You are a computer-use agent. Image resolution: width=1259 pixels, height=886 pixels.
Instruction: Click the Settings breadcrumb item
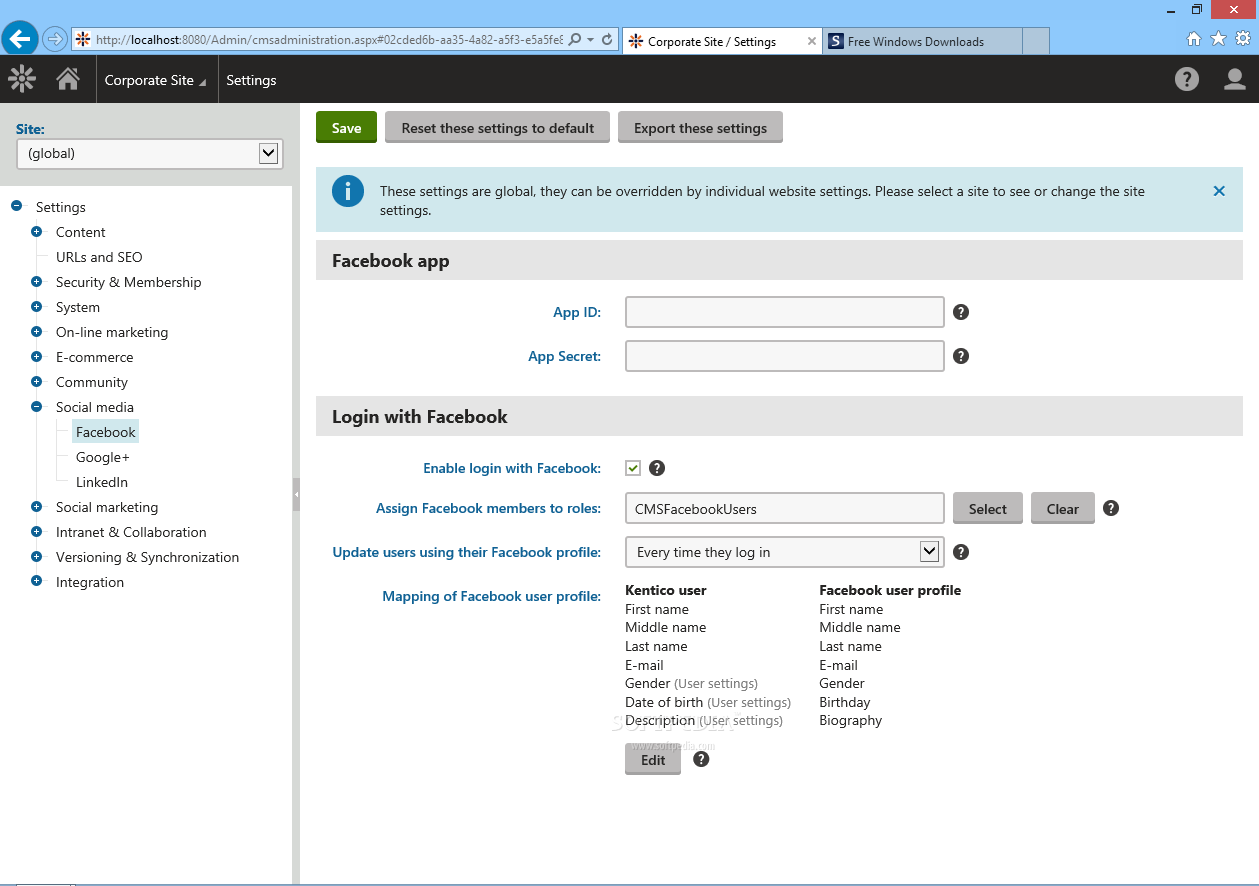[x=251, y=80]
